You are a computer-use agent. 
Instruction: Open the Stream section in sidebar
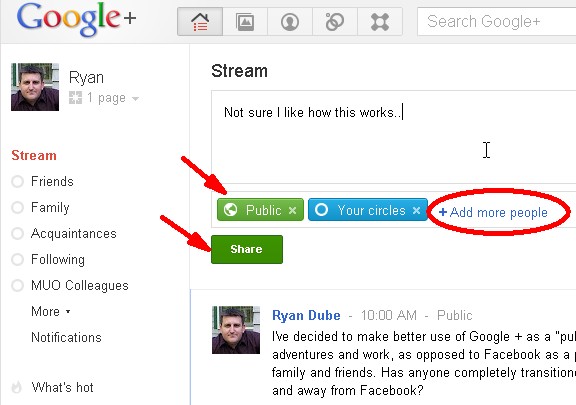tap(34, 155)
